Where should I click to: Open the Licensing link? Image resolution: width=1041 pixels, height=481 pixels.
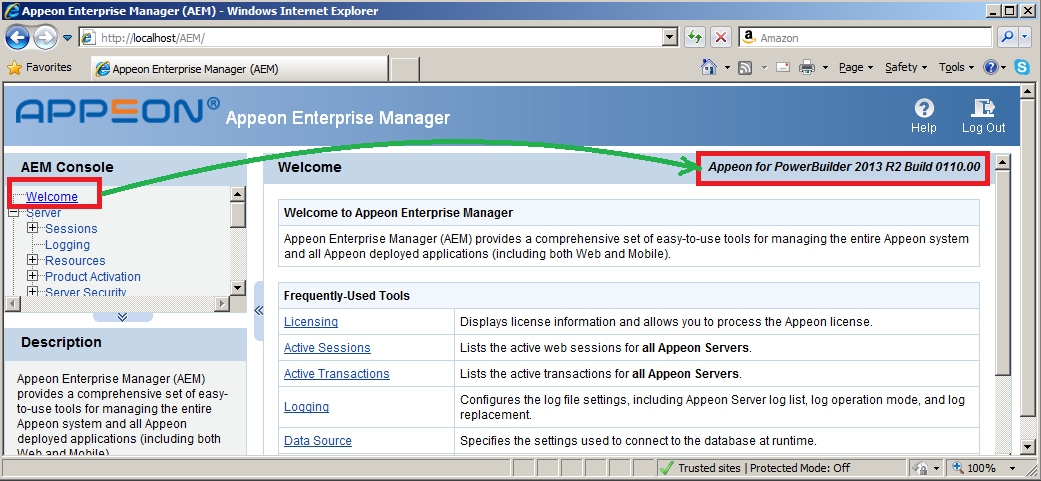point(311,322)
